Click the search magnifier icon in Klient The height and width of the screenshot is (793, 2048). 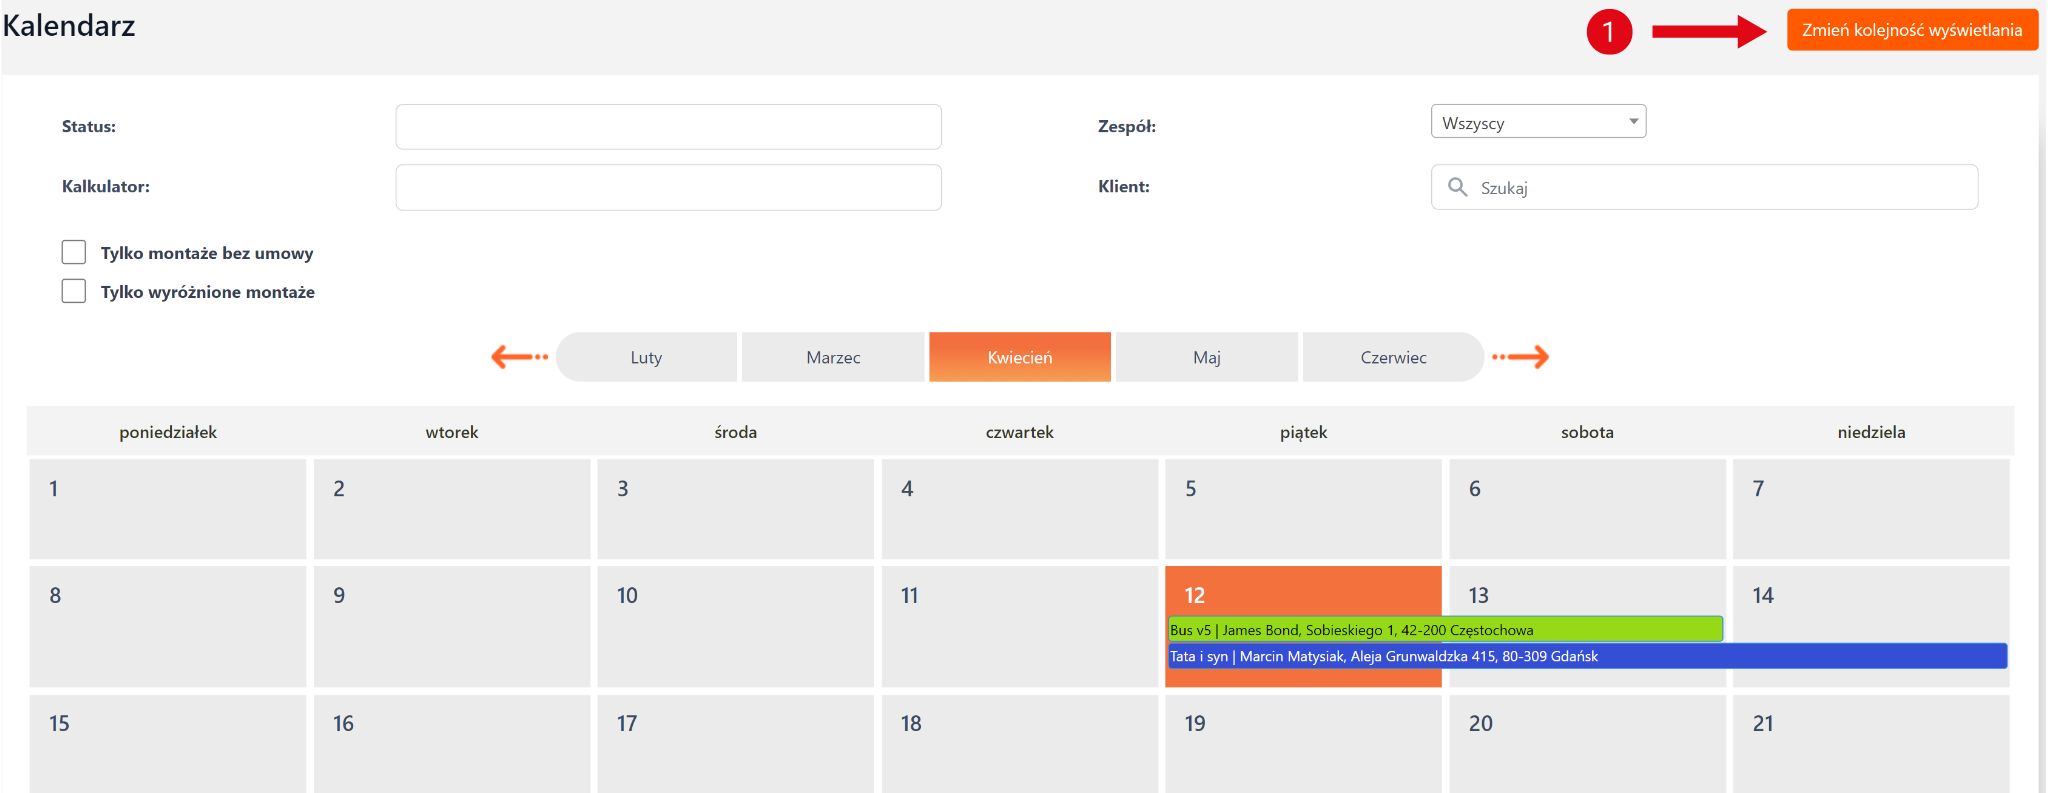pyautogui.click(x=1458, y=187)
